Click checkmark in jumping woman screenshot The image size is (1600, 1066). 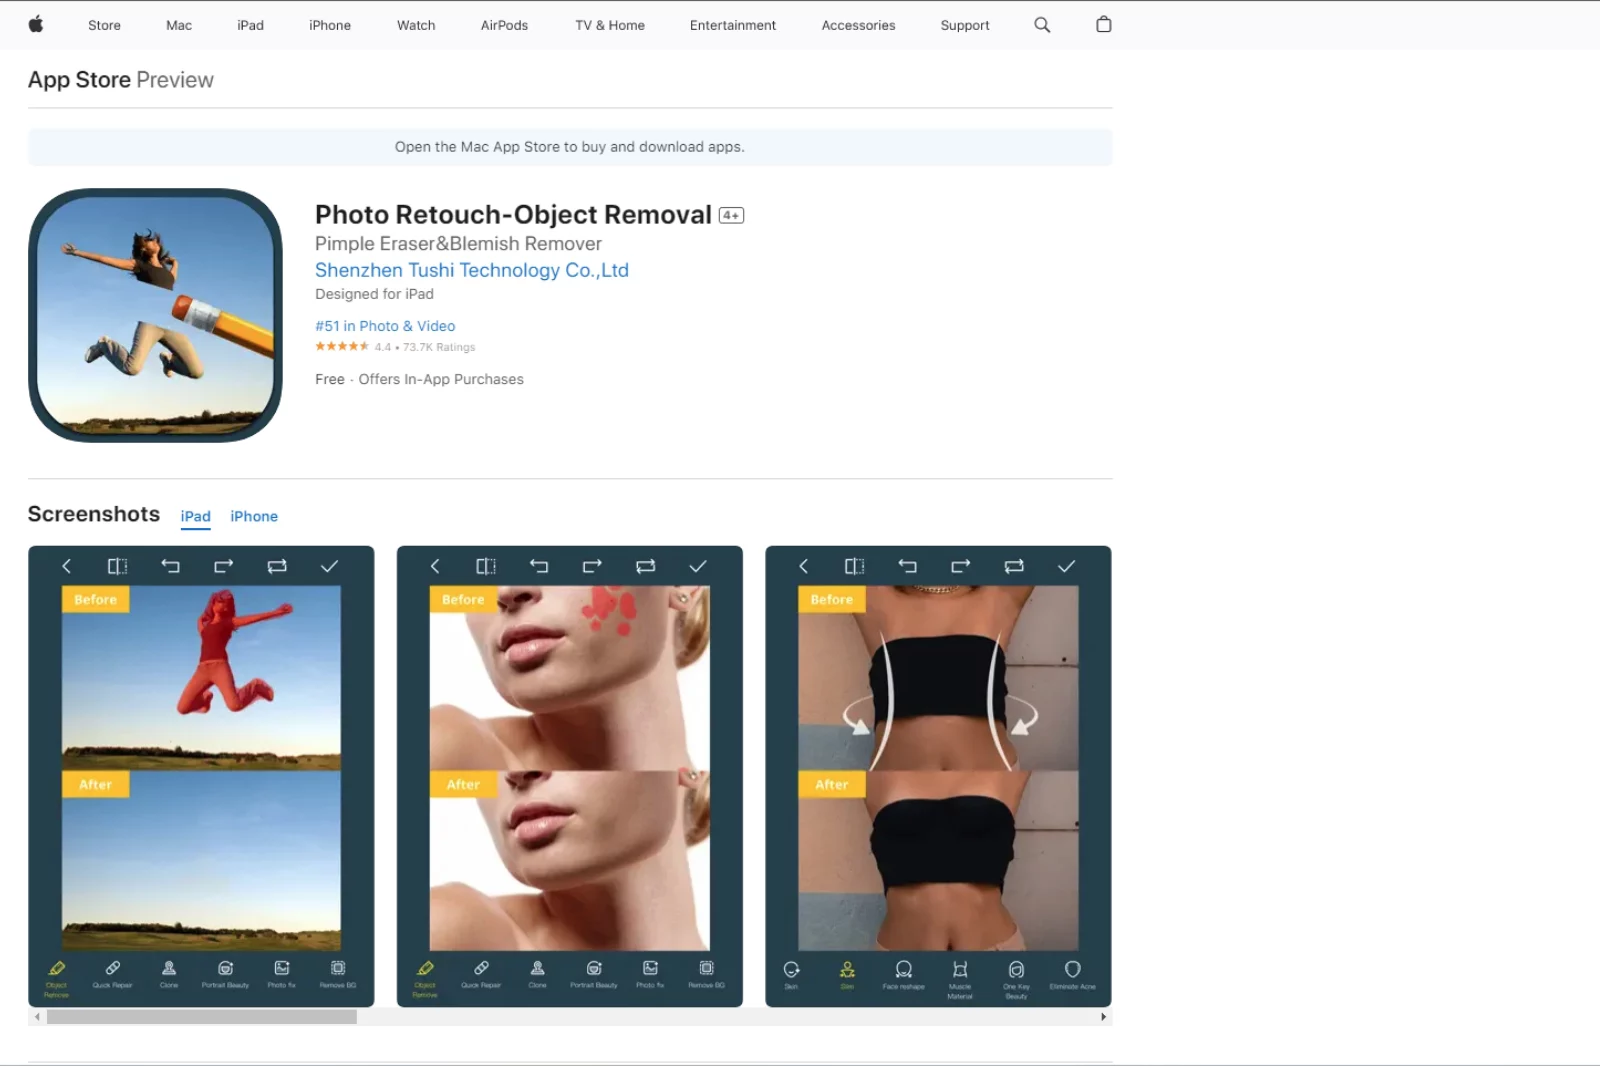coord(329,566)
